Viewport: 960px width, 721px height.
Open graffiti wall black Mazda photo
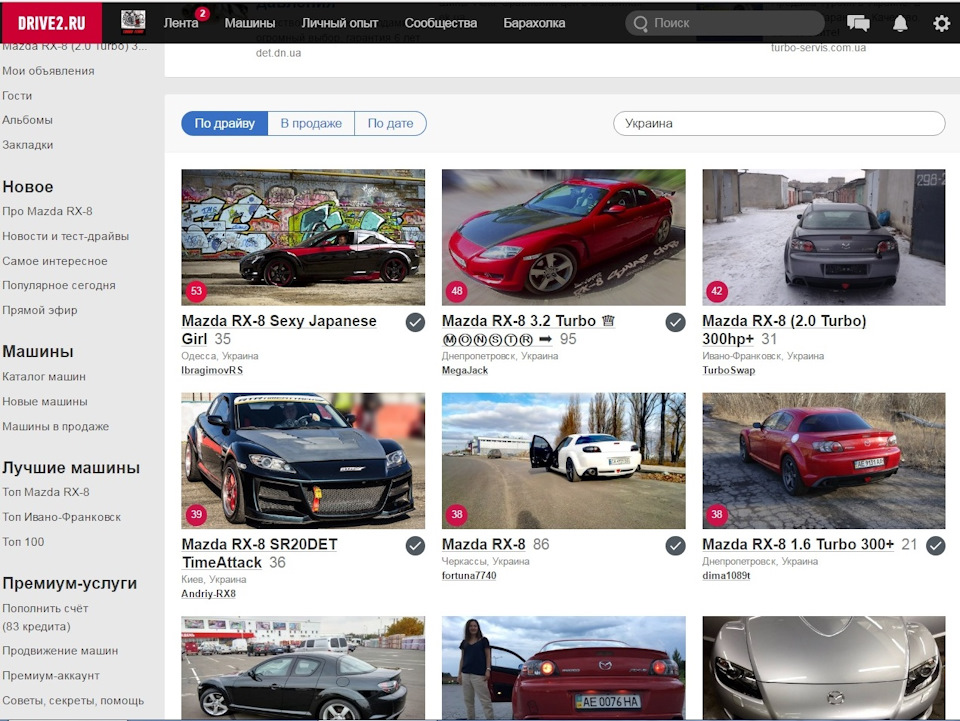click(x=303, y=237)
